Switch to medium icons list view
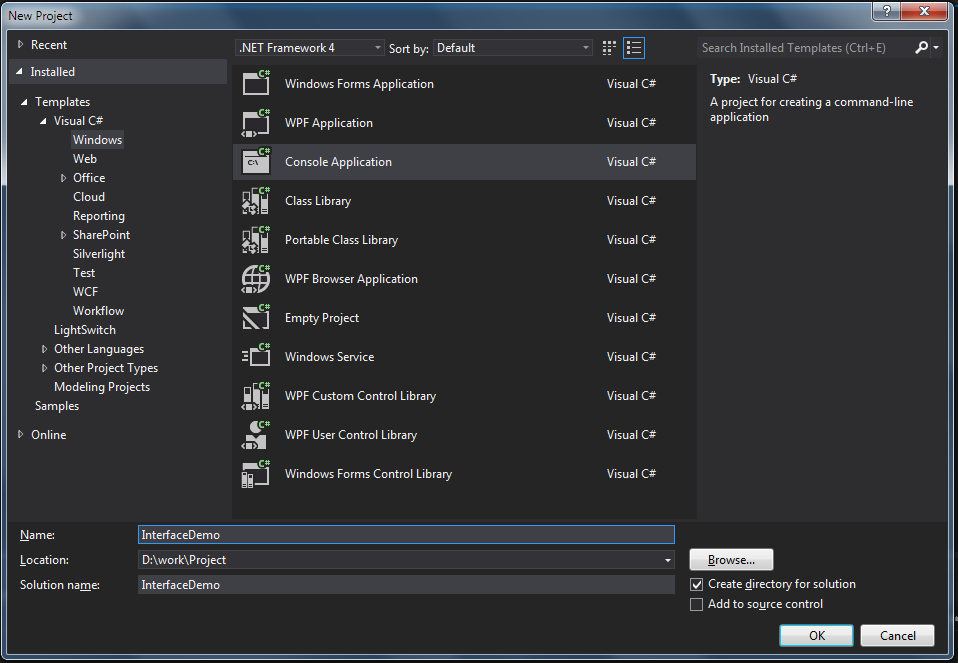The width and height of the screenshot is (958, 663). [634, 48]
